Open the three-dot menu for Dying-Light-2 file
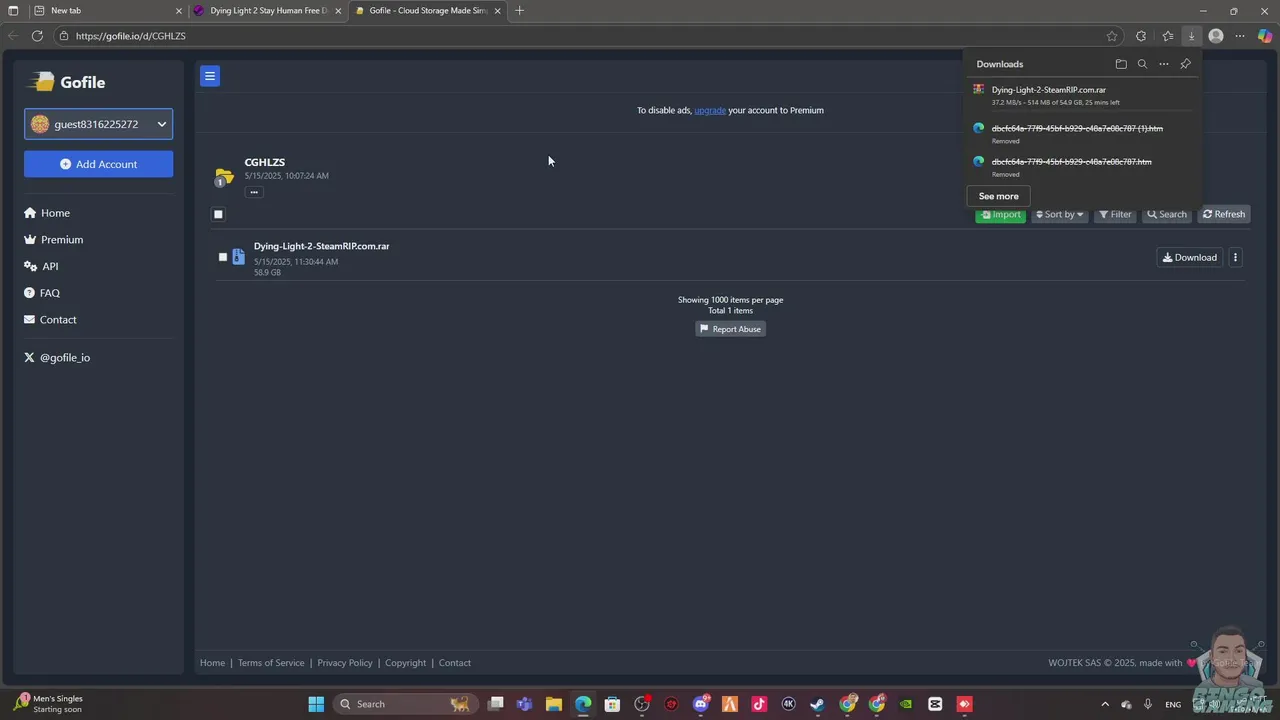The image size is (1280, 720). [x=1235, y=257]
